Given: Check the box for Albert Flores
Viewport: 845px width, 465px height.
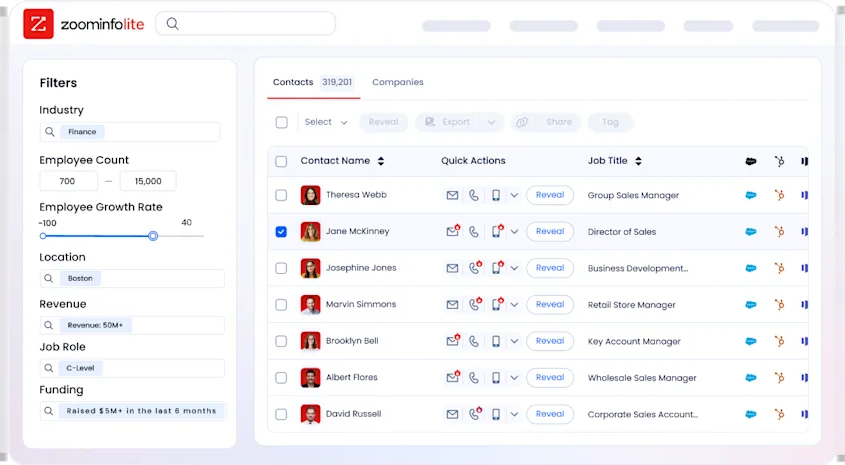Looking at the screenshot, I should point(281,378).
